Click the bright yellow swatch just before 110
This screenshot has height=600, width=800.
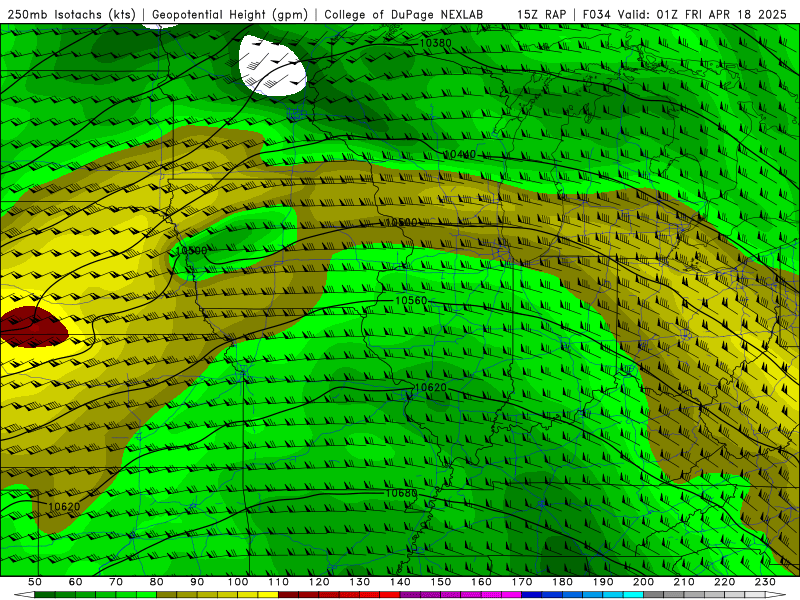click(268, 595)
